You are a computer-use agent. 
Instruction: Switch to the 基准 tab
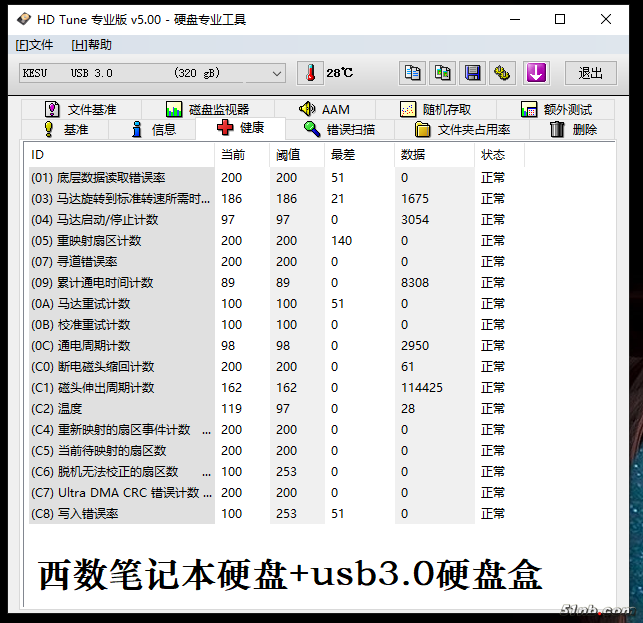pyautogui.click(x=66, y=130)
